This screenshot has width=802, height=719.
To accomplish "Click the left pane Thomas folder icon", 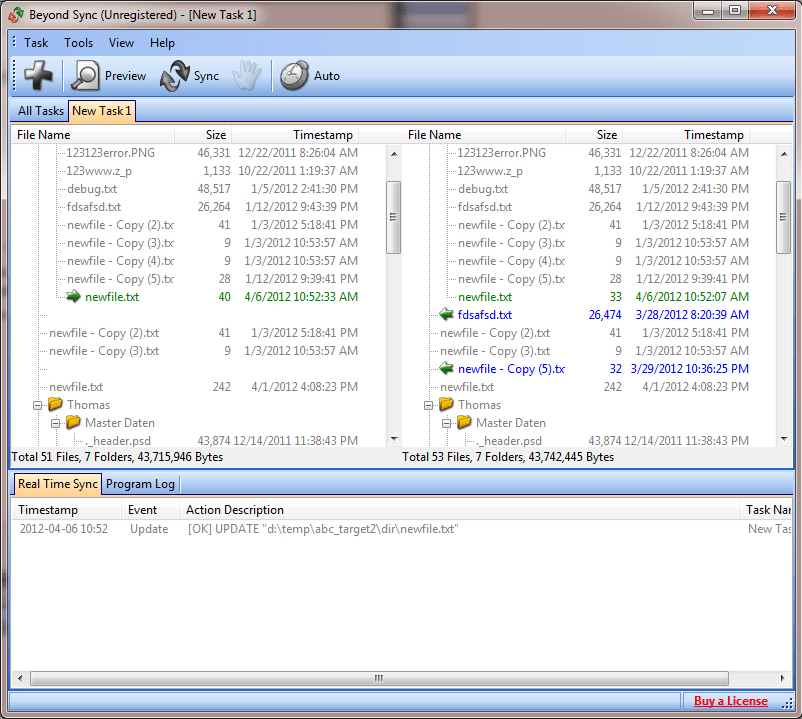I will point(55,404).
